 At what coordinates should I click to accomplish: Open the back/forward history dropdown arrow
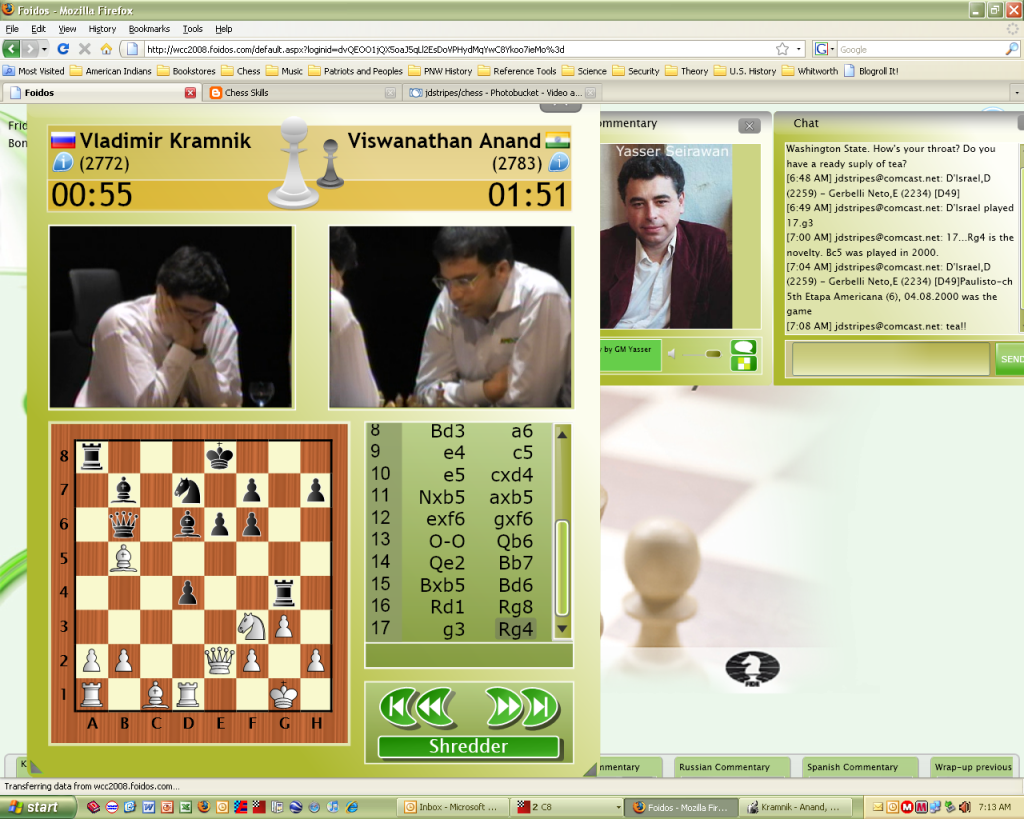point(44,49)
